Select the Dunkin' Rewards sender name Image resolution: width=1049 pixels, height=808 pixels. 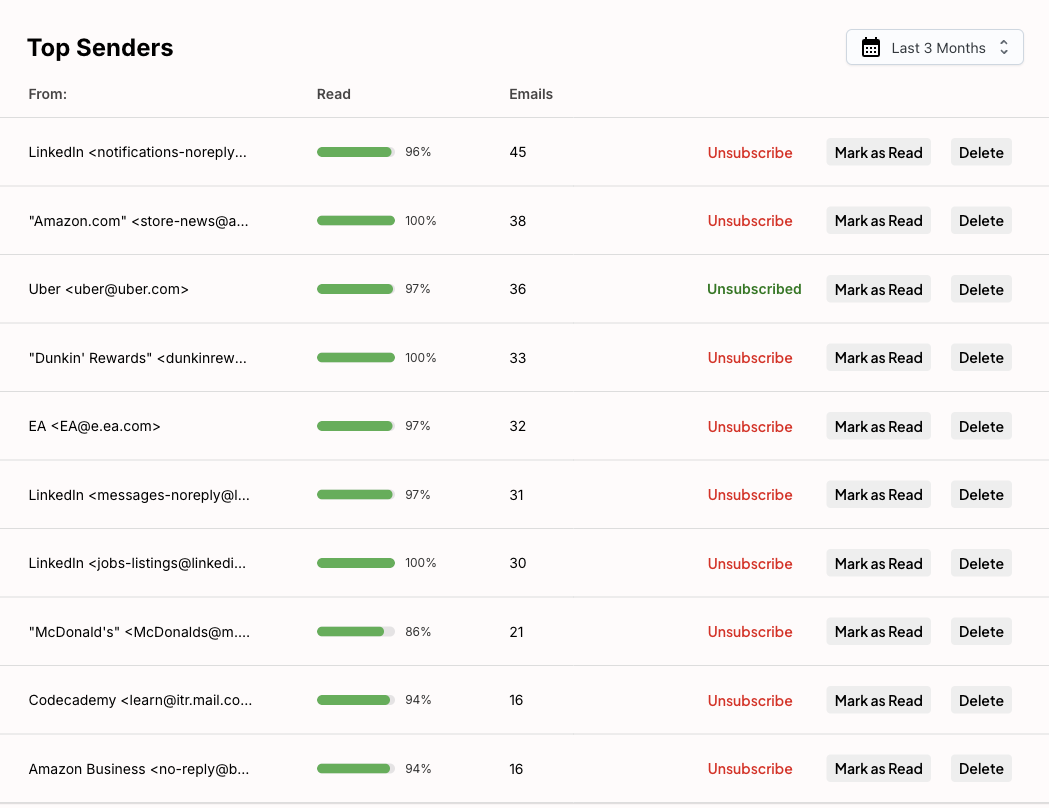point(137,358)
